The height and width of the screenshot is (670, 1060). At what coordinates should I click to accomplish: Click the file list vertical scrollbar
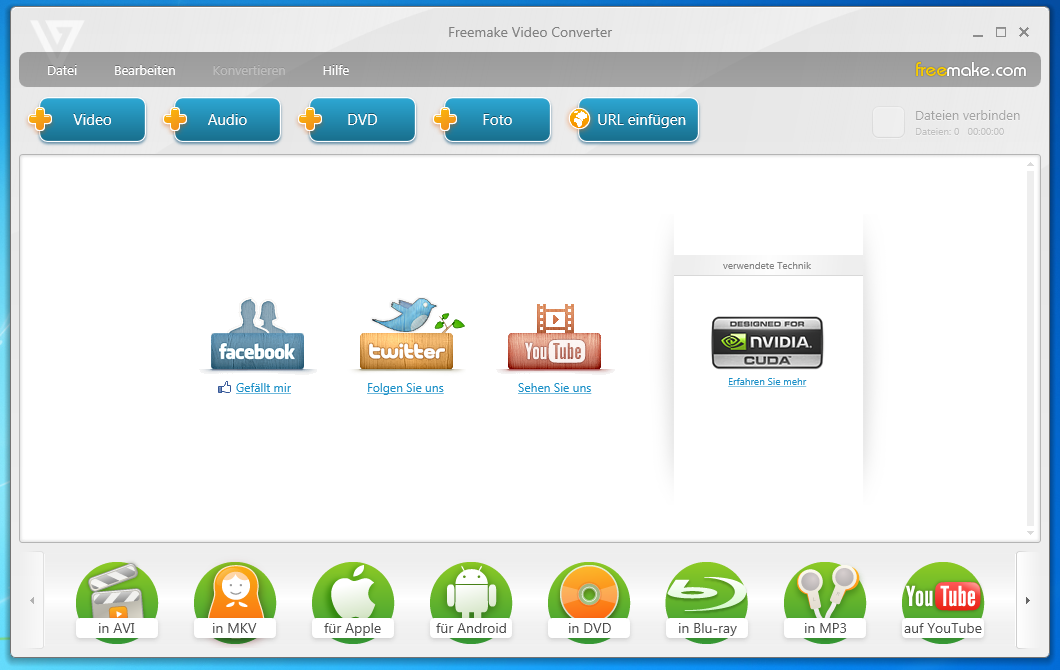point(1030,348)
